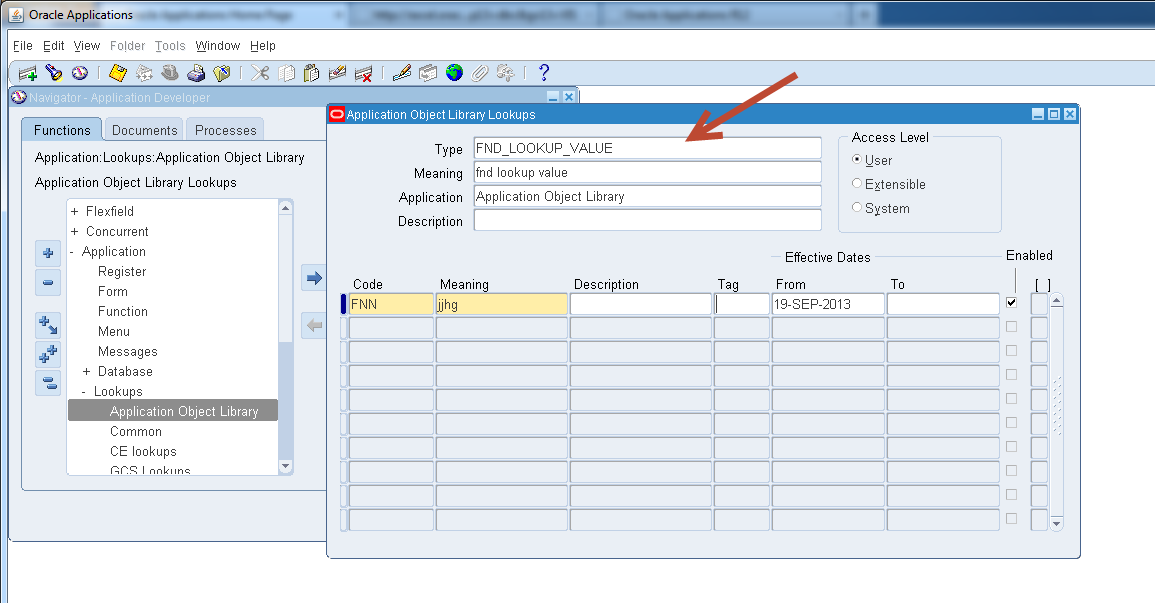Viewport: 1155px width, 603px height.
Task: Click the Translations globe icon
Action: click(x=454, y=73)
